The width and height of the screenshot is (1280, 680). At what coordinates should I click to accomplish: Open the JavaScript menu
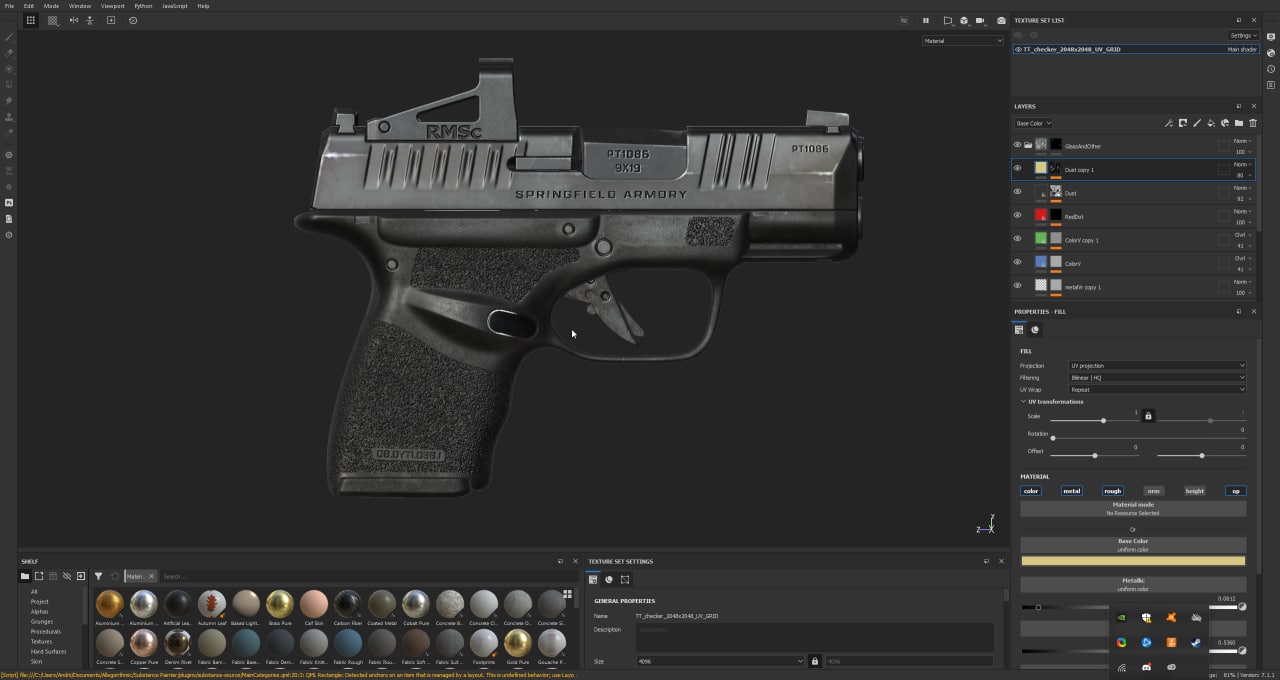click(175, 6)
